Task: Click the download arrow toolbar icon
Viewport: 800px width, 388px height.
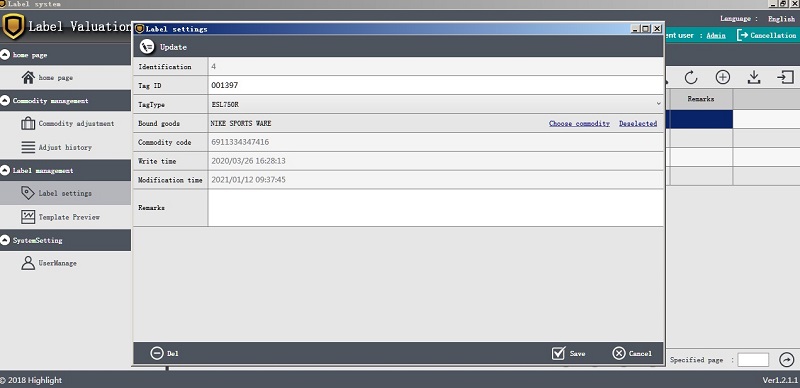Action: (x=754, y=77)
